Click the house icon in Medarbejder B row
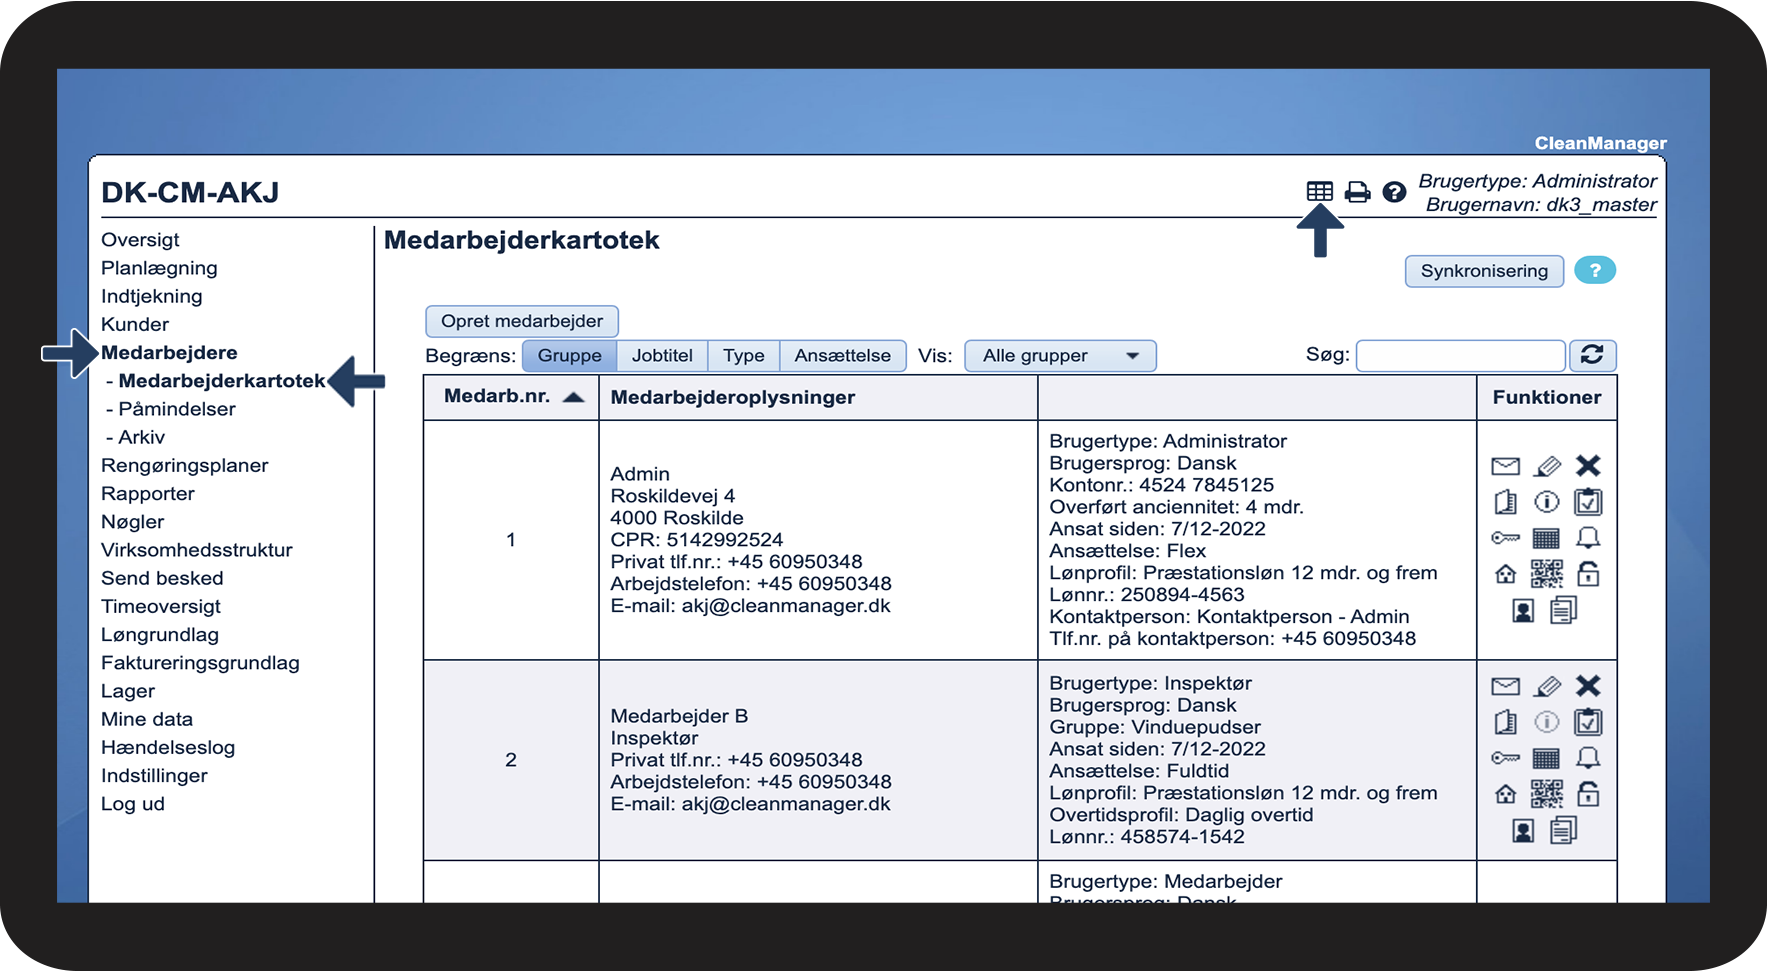Screen dimensions: 1767x971 pyautogui.click(x=1505, y=794)
